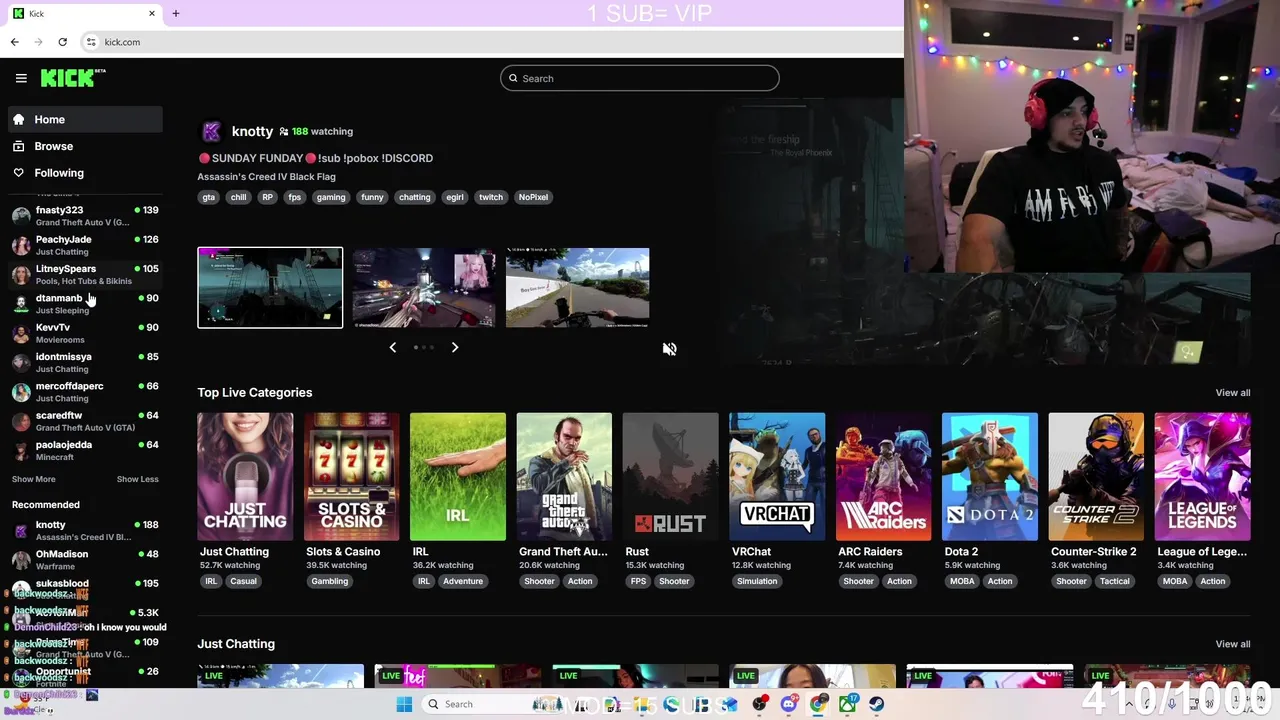Open Rust category card
1280x720 pixels.
(x=670, y=476)
